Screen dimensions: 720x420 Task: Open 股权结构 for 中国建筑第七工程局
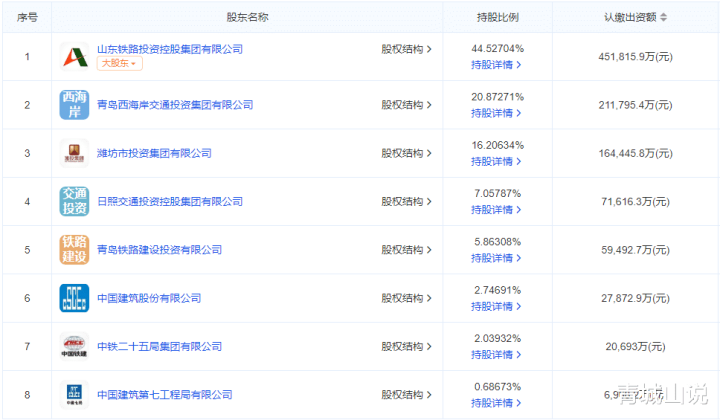406,395
